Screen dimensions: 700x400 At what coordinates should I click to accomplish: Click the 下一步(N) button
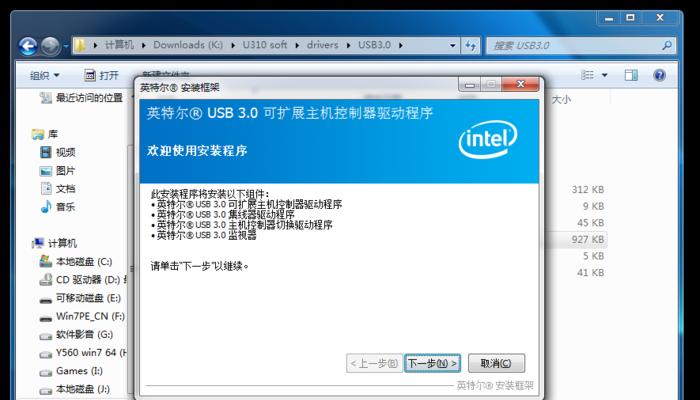(x=432, y=363)
